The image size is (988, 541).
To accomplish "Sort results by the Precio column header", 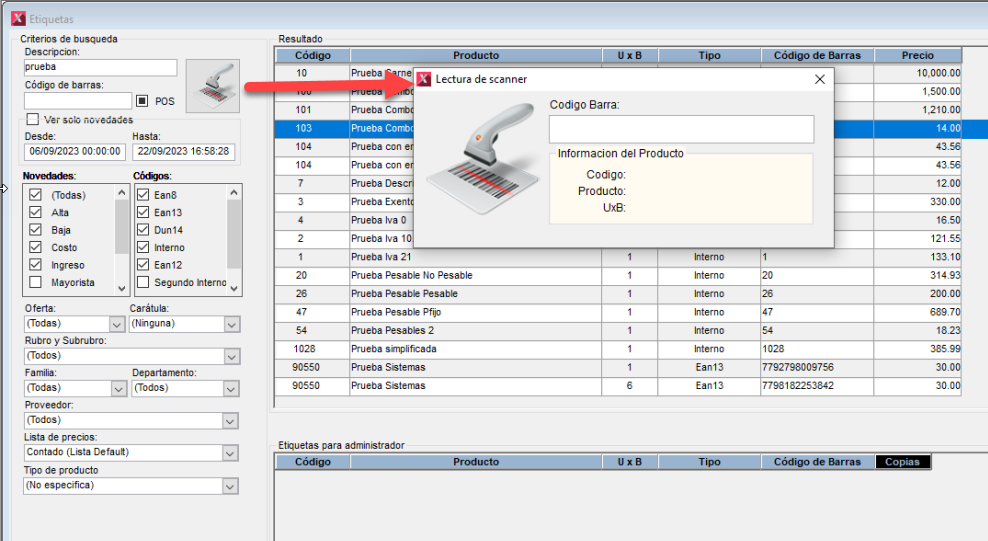I will (x=917, y=56).
